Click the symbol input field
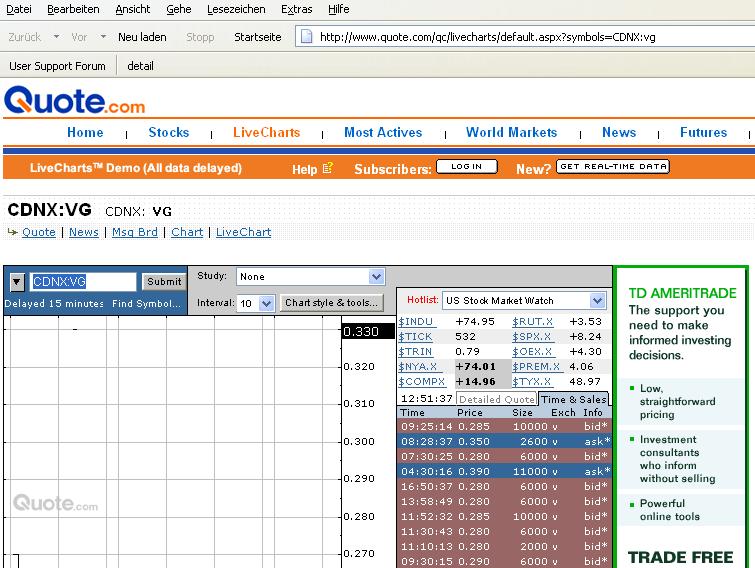Viewport: 755px width, 568px height. click(x=83, y=282)
